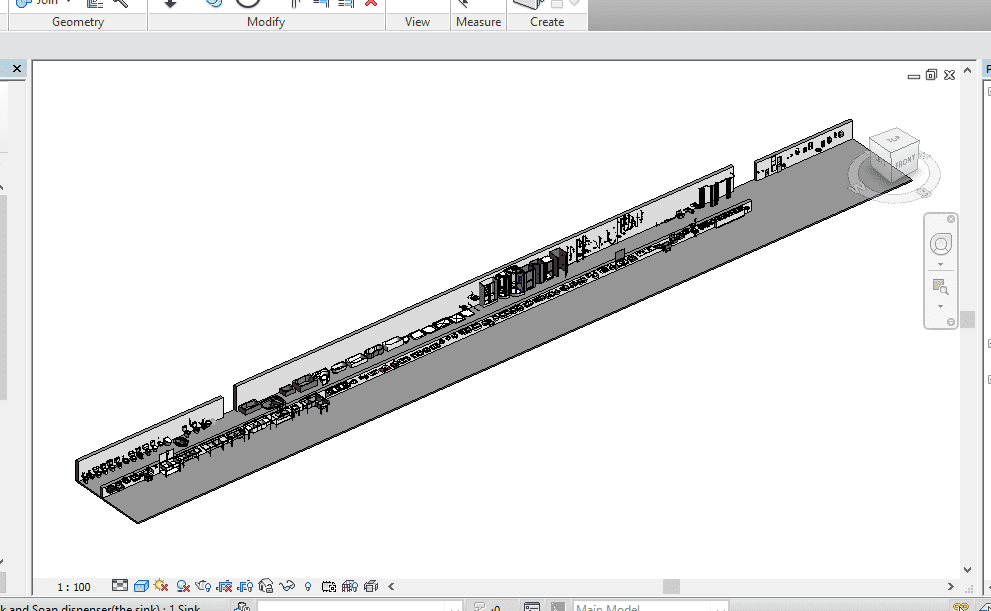Click the Unlocked 3D View house icon
The height and width of the screenshot is (611, 991).
[266, 586]
